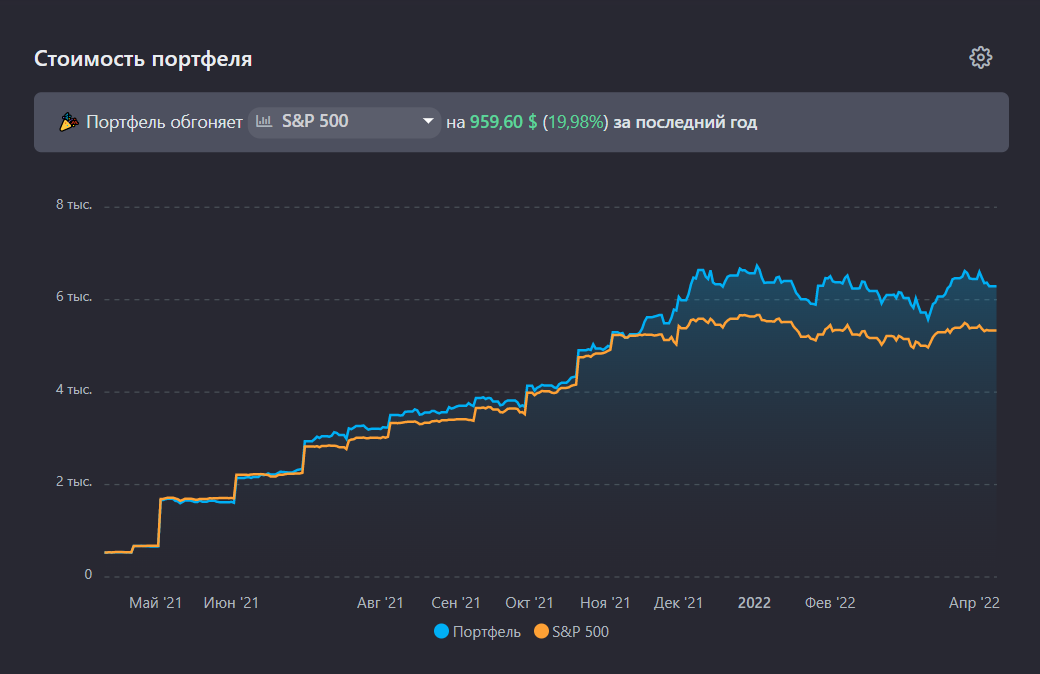Select the Апр '22 axis label
Viewport: 1040px width, 674px height.
coord(976,603)
